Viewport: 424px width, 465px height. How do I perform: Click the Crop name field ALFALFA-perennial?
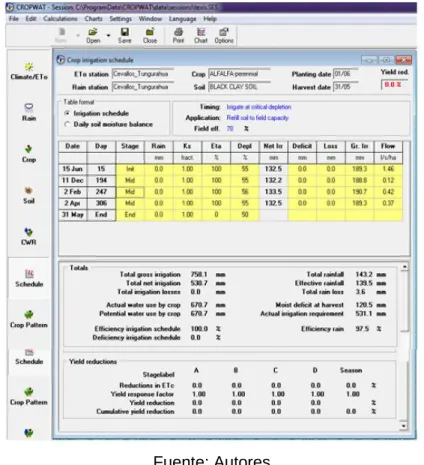[239, 74]
